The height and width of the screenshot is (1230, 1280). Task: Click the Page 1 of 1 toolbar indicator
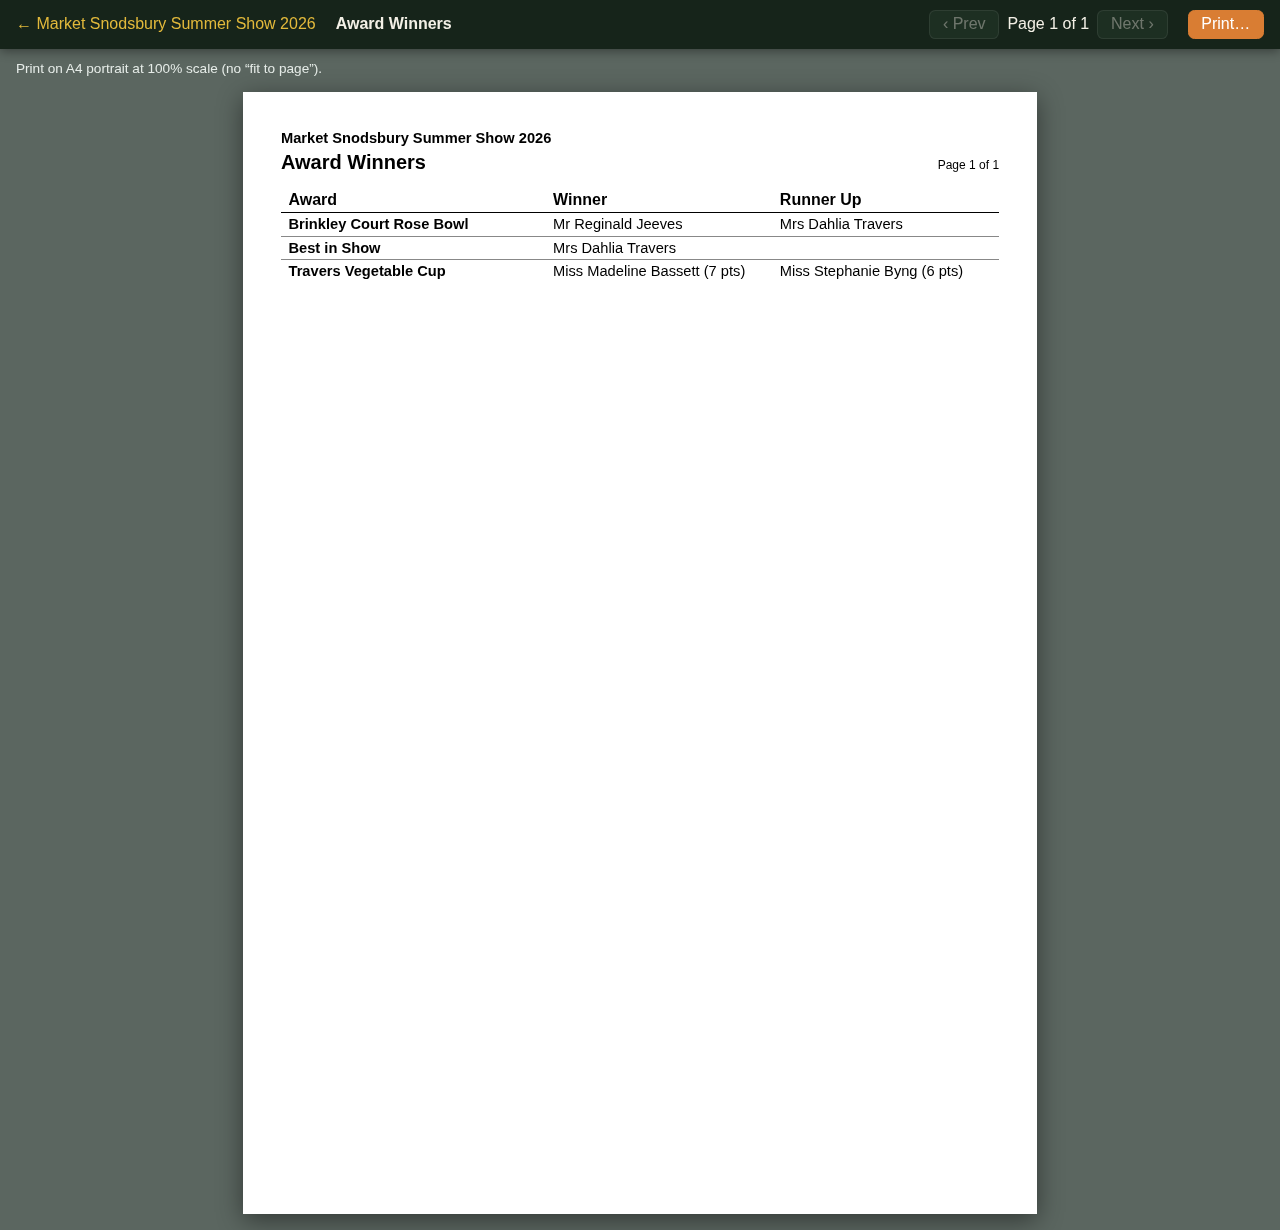(1048, 24)
